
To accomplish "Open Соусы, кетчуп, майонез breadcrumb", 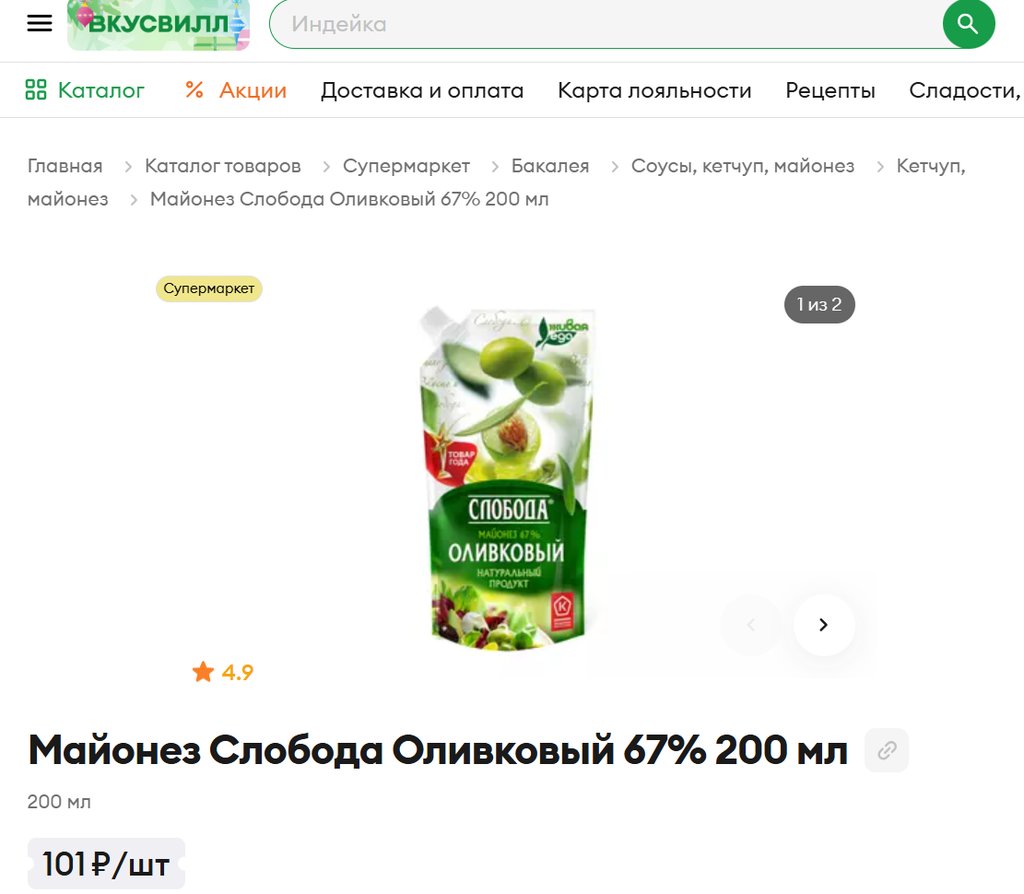I will pyautogui.click(x=743, y=166).
